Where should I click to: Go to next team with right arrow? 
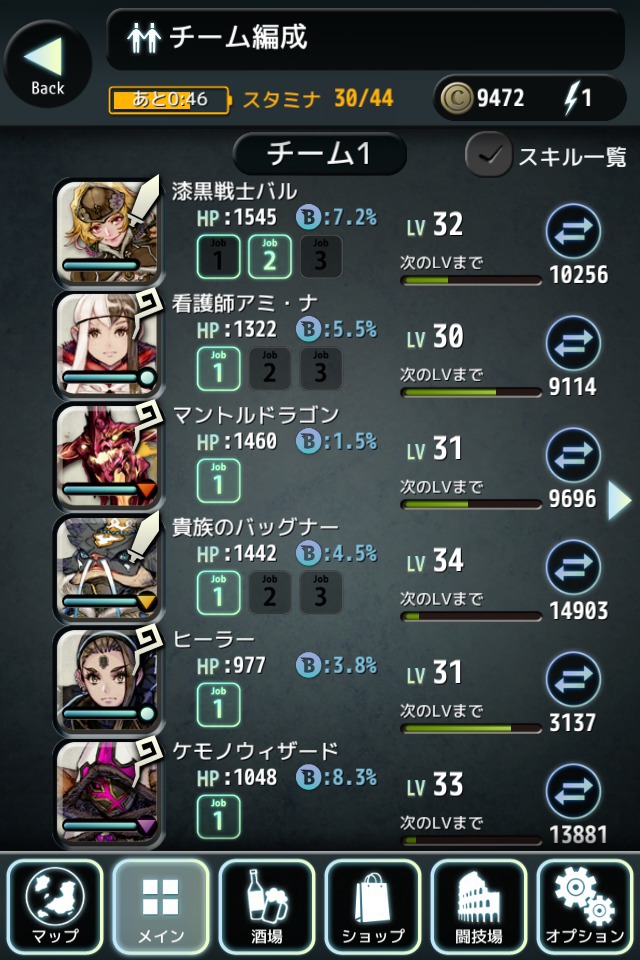coord(619,500)
